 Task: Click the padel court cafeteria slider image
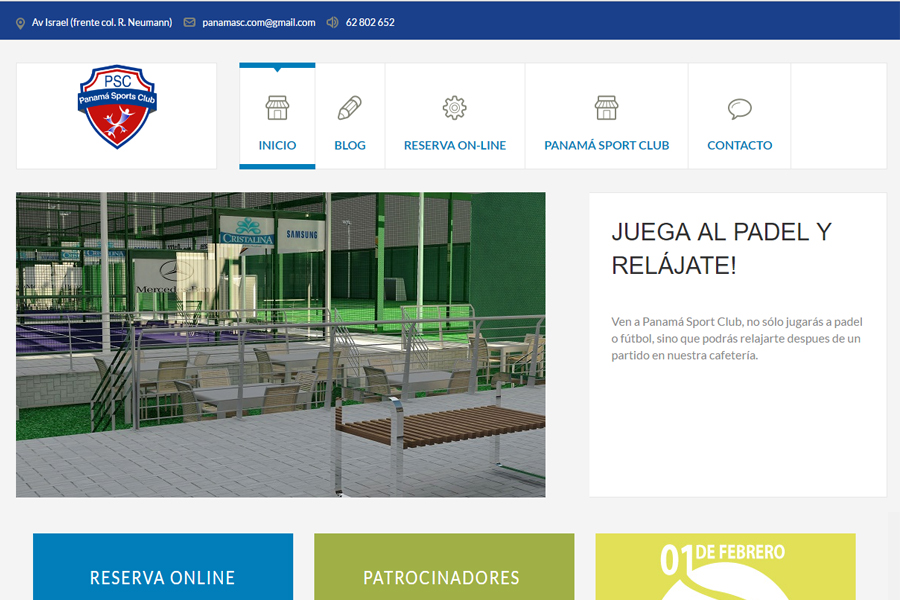point(280,344)
